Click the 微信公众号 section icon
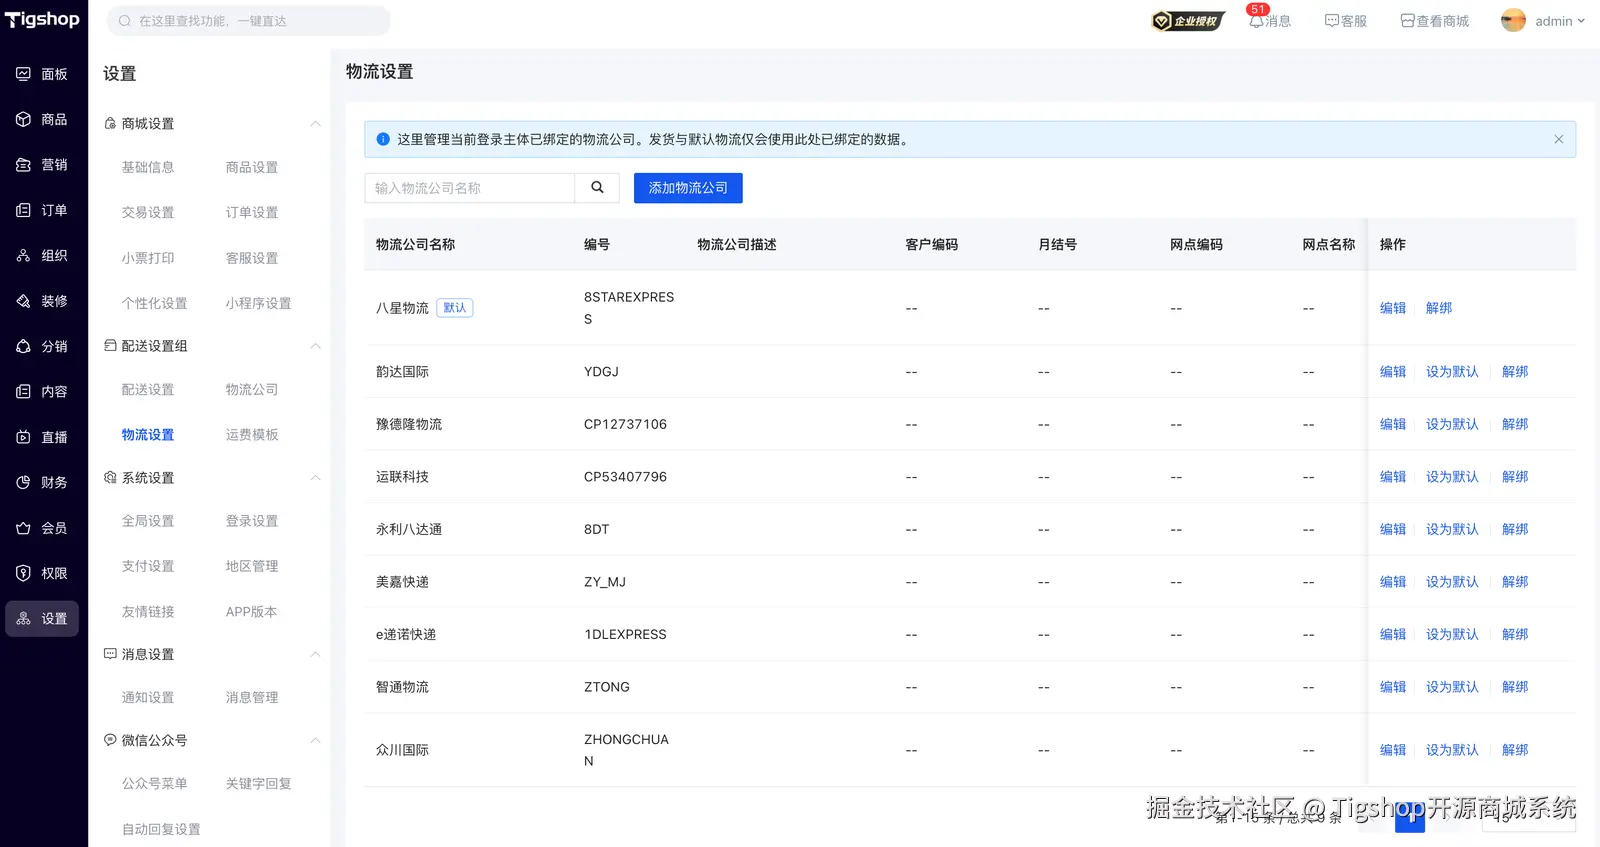The image size is (1600, 847). (x=110, y=740)
